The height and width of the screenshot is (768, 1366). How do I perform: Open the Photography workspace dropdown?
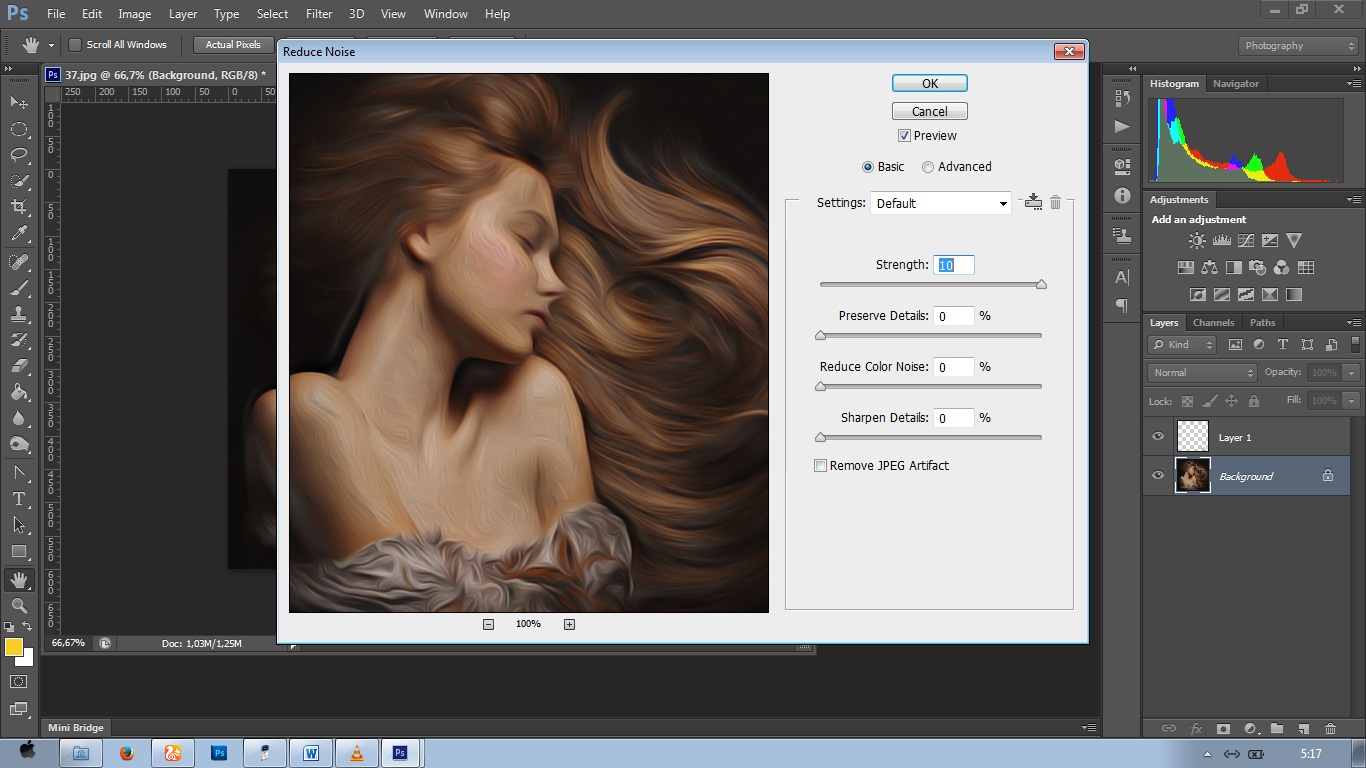tap(1298, 46)
